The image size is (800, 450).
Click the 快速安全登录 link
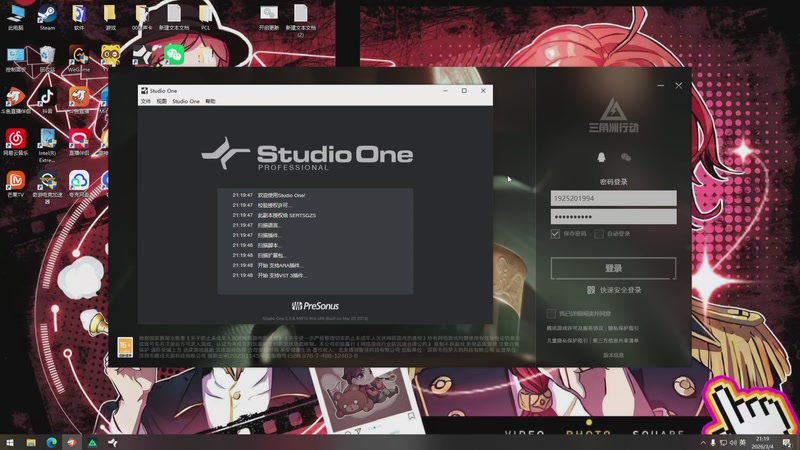pyautogui.click(x=620, y=290)
